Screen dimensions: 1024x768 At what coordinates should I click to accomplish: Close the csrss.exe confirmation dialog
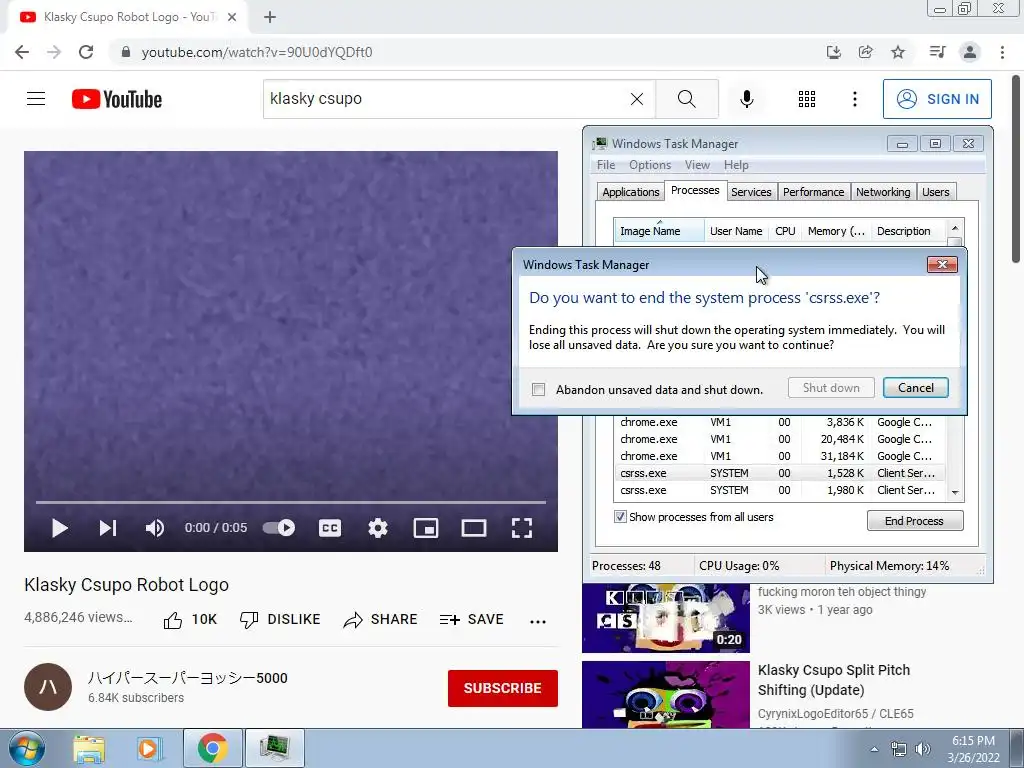coord(942,264)
